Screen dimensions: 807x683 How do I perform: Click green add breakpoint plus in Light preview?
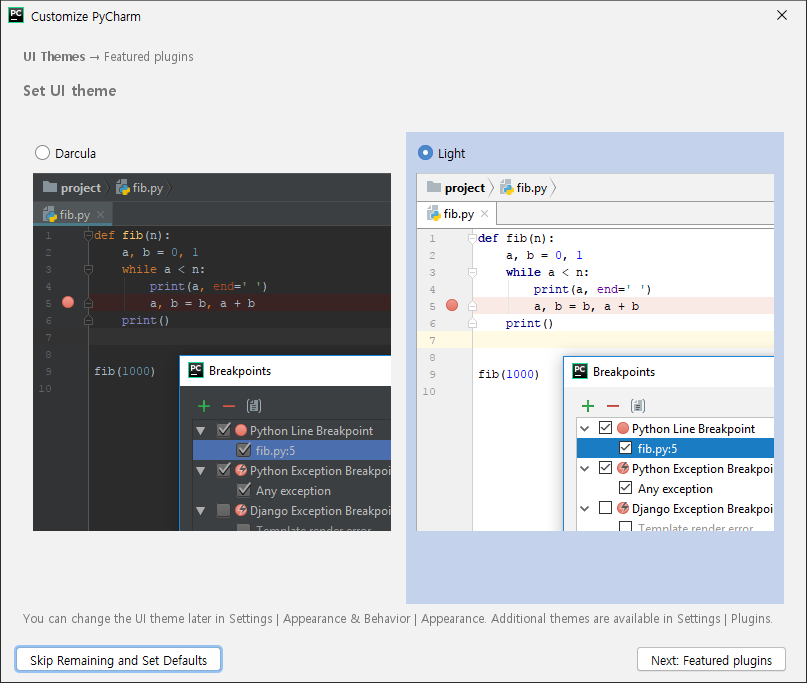pos(588,406)
